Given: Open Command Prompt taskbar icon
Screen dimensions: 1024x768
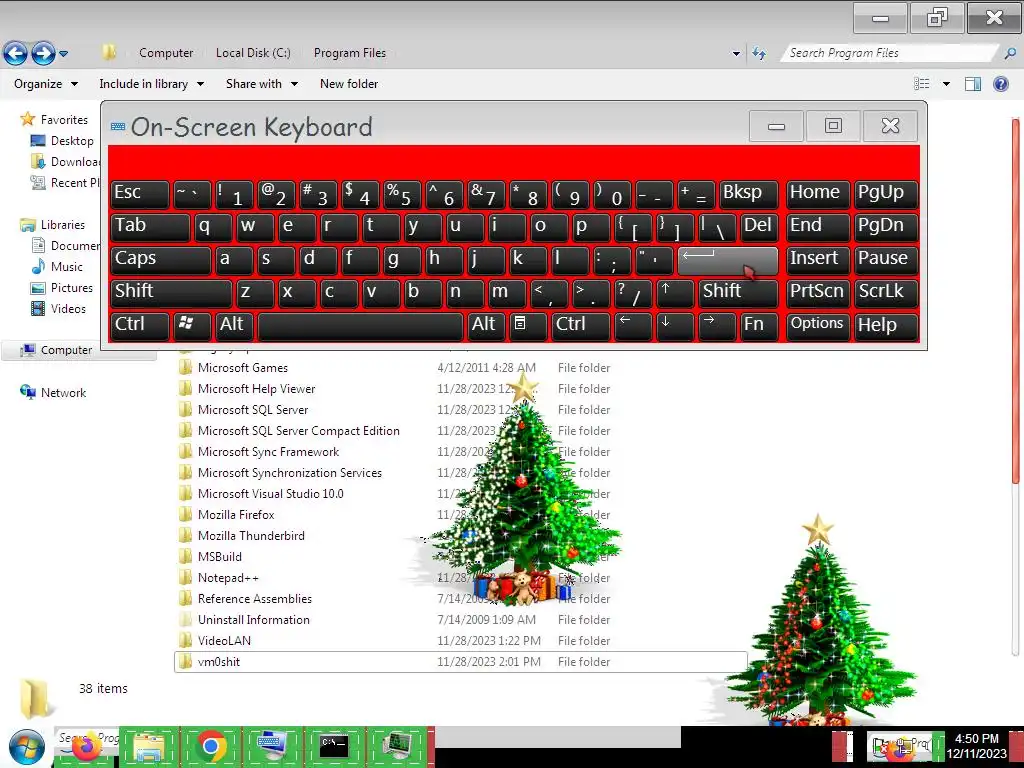Looking at the screenshot, I should point(334,746).
